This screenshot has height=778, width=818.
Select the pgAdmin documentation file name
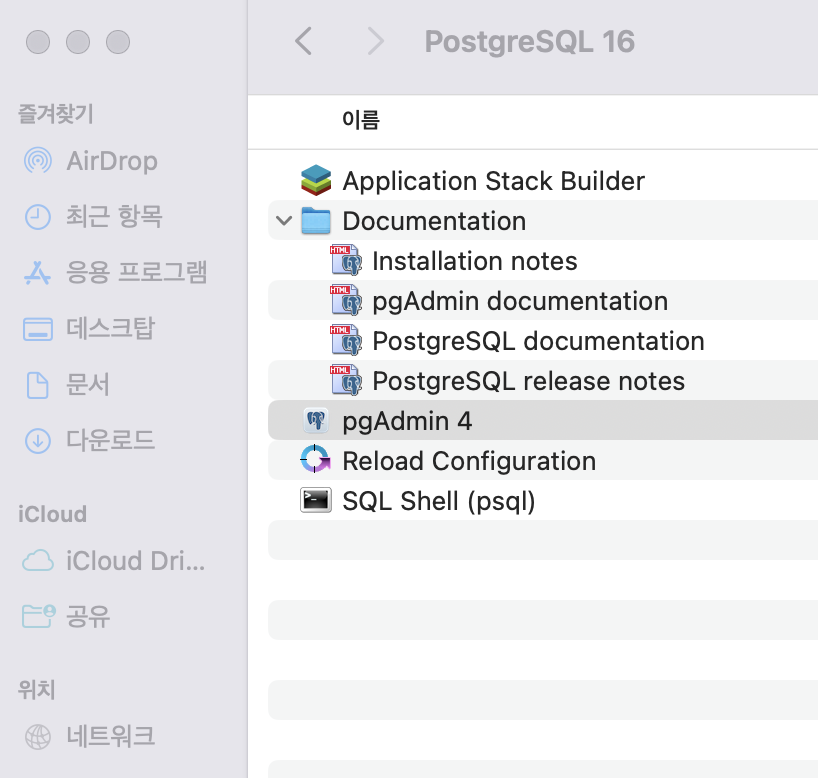coord(520,302)
